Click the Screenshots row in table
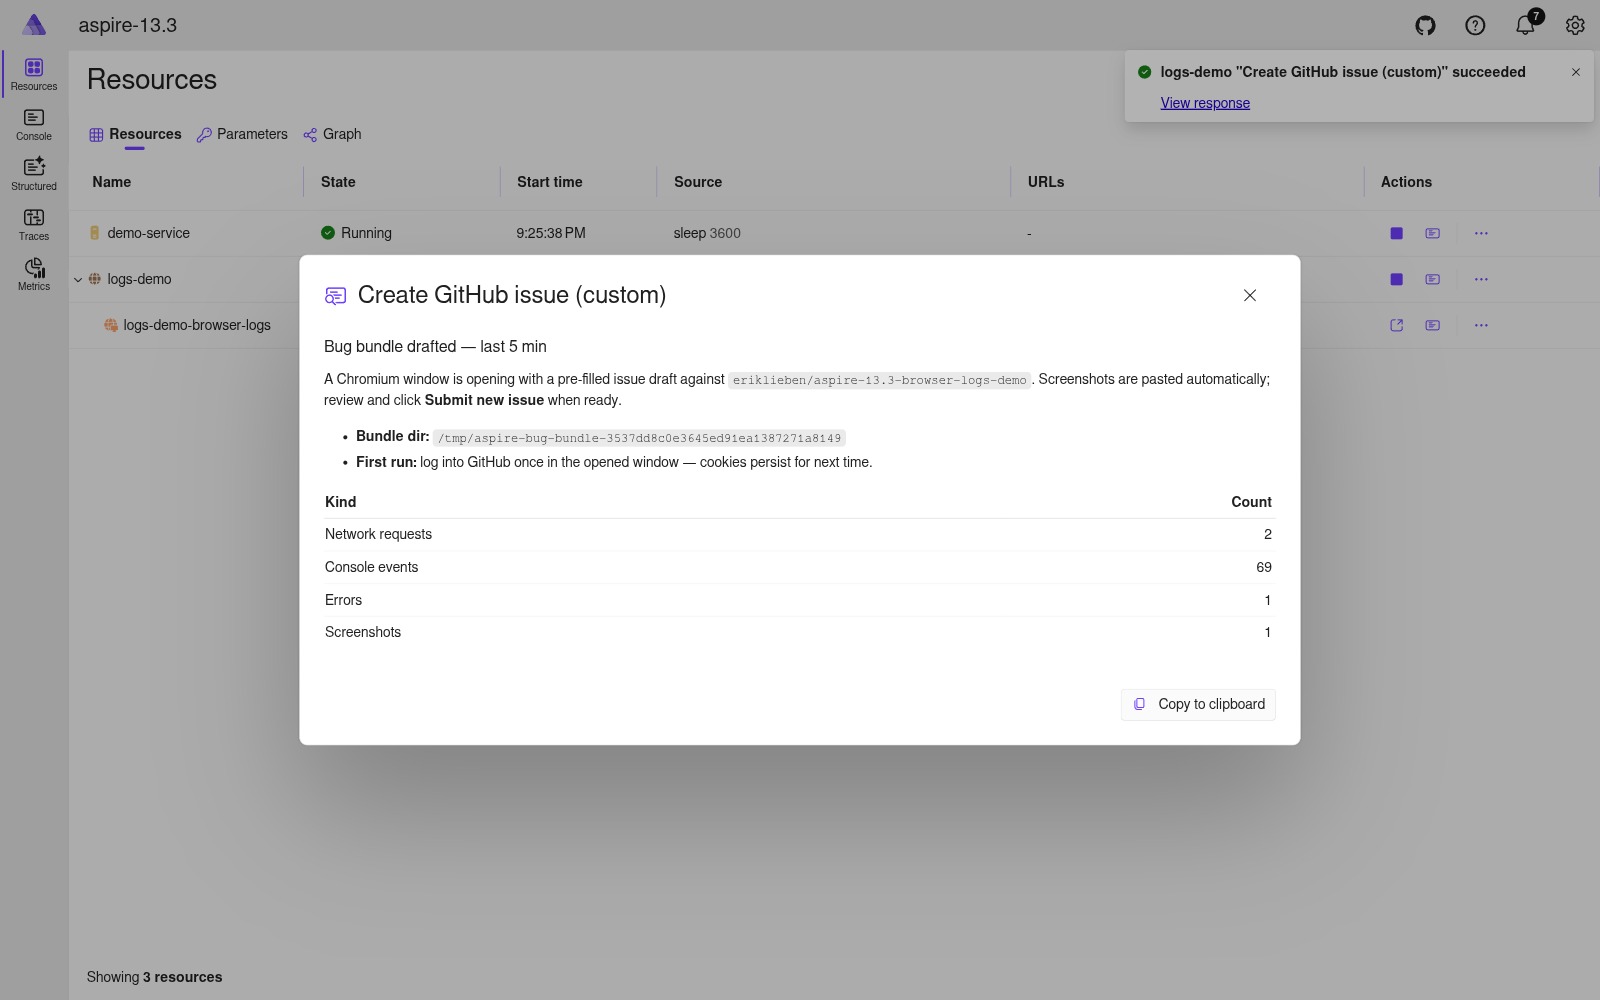 tap(798, 632)
